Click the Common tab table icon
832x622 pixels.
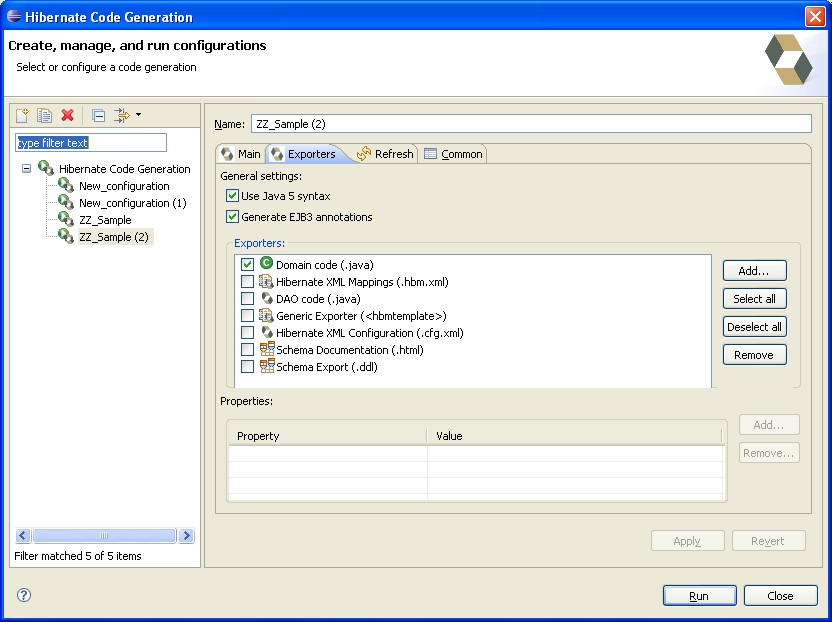tap(430, 154)
